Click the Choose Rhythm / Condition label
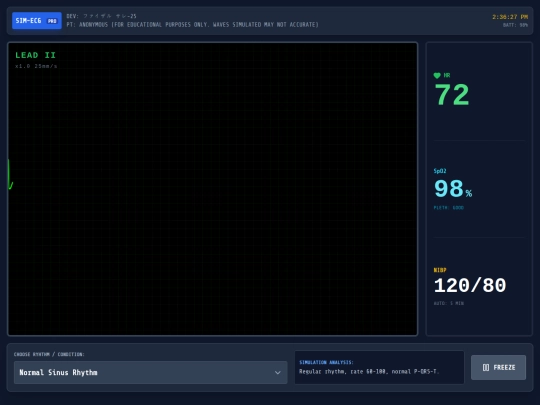The image size is (540, 405). point(49,354)
